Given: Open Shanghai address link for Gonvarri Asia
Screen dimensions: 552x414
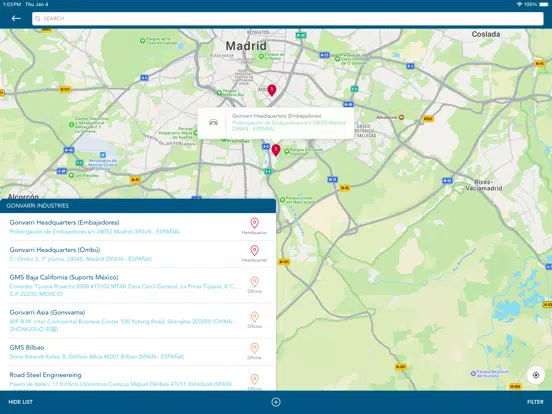Looking at the screenshot, I should [123, 325].
